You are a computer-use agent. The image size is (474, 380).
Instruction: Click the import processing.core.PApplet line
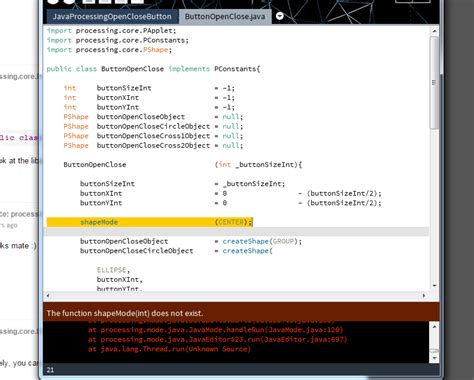[x=111, y=31]
